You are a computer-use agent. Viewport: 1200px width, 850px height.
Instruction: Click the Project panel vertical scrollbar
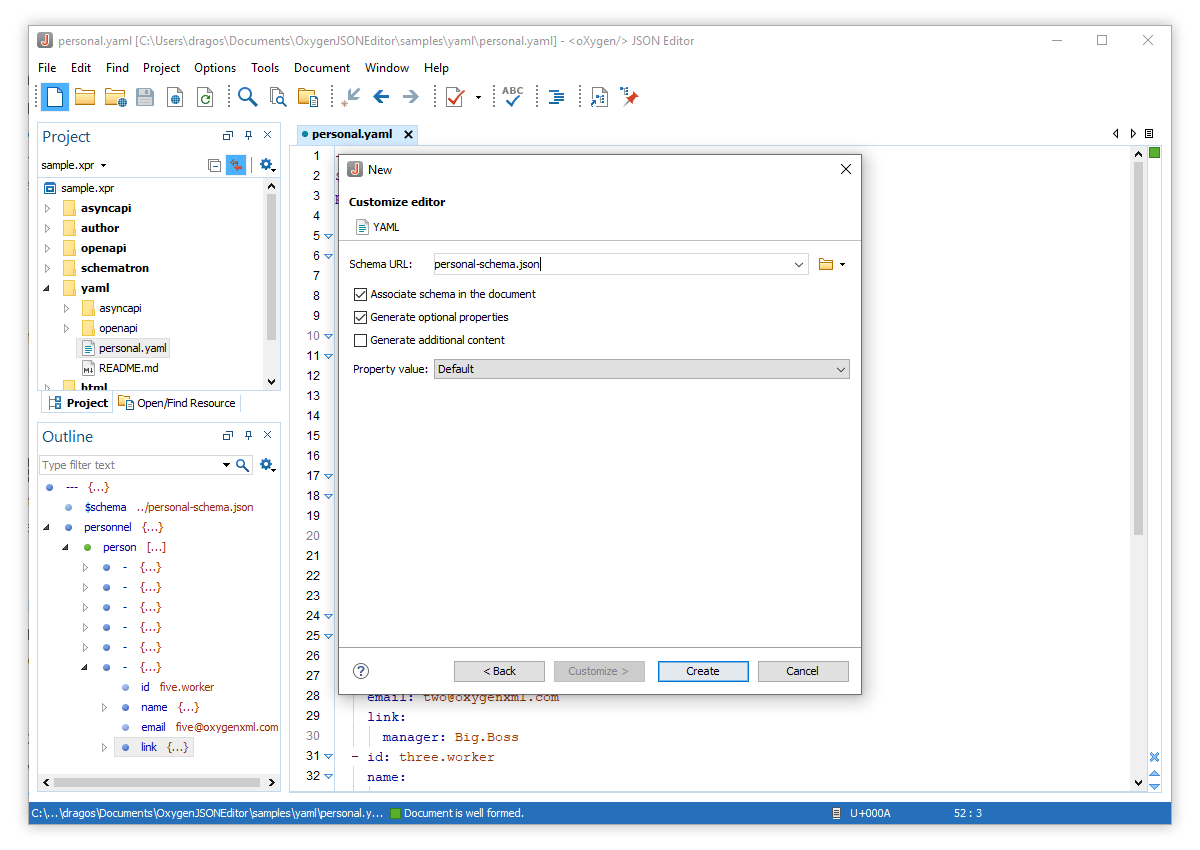click(271, 268)
